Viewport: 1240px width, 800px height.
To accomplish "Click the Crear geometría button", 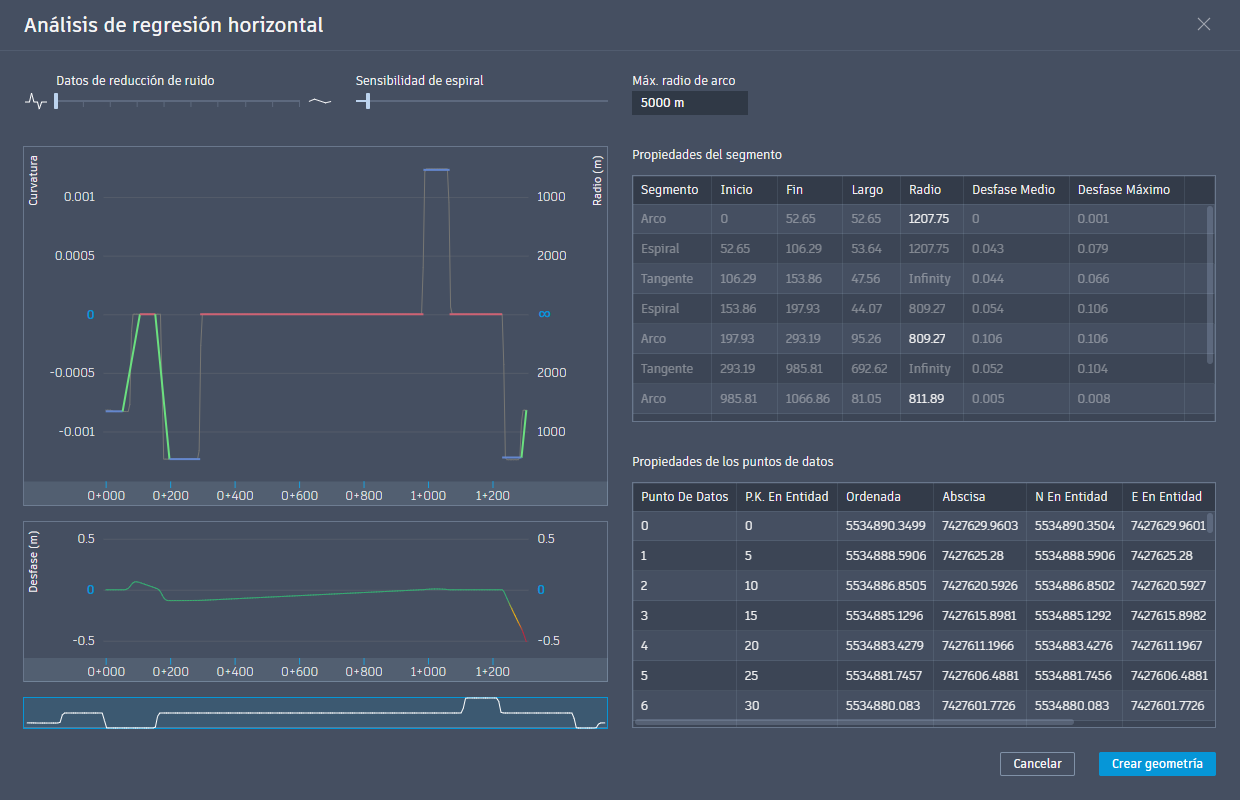I will tap(1157, 763).
